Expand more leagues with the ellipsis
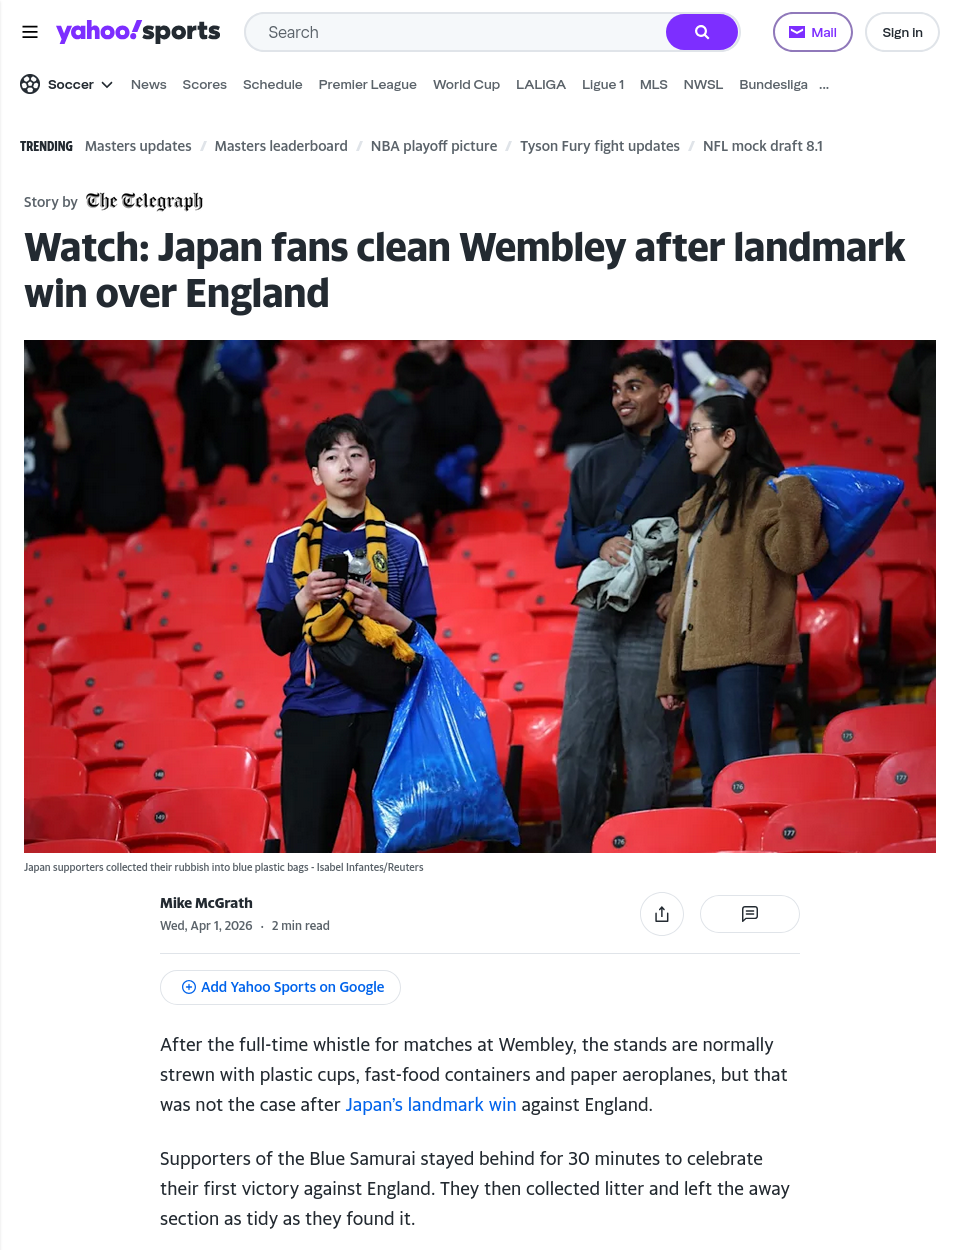The height and width of the screenshot is (1250, 960). [x=824, y=85]
